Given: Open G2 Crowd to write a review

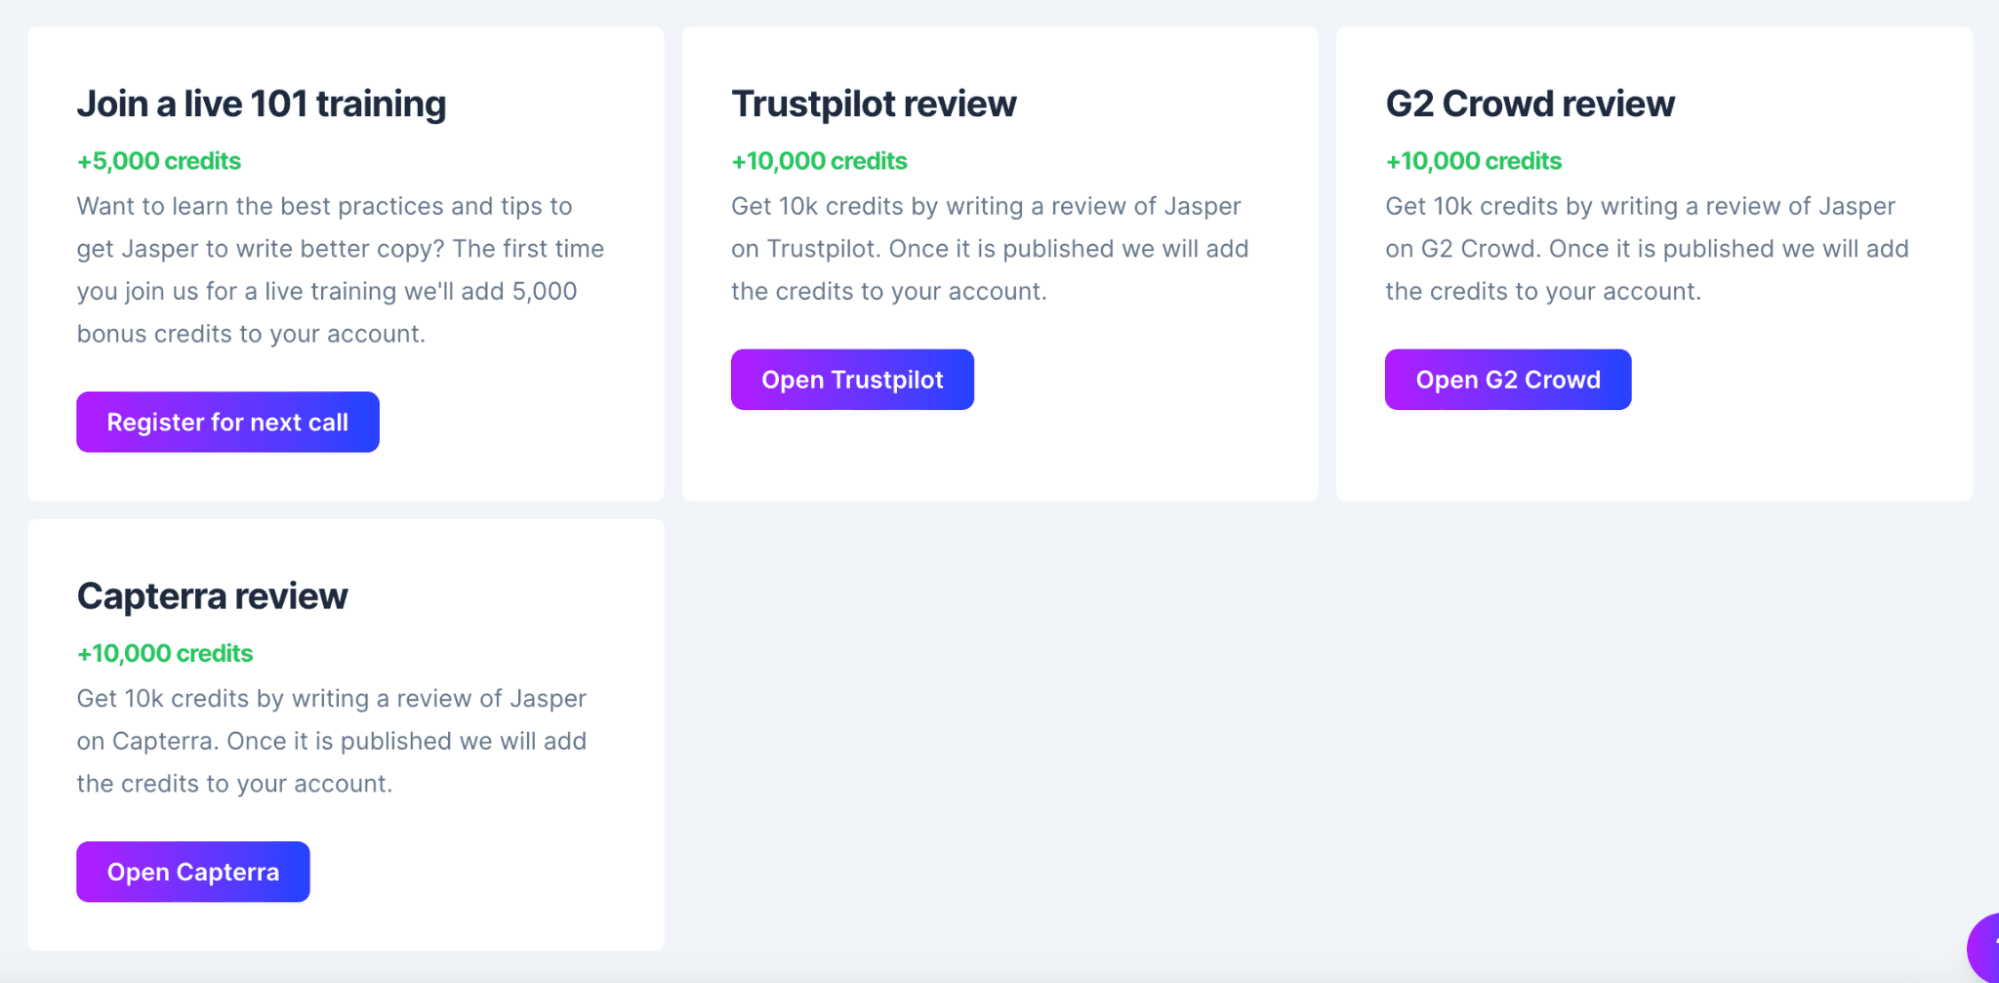Looking at the screenshot, I should [1507, 379].
